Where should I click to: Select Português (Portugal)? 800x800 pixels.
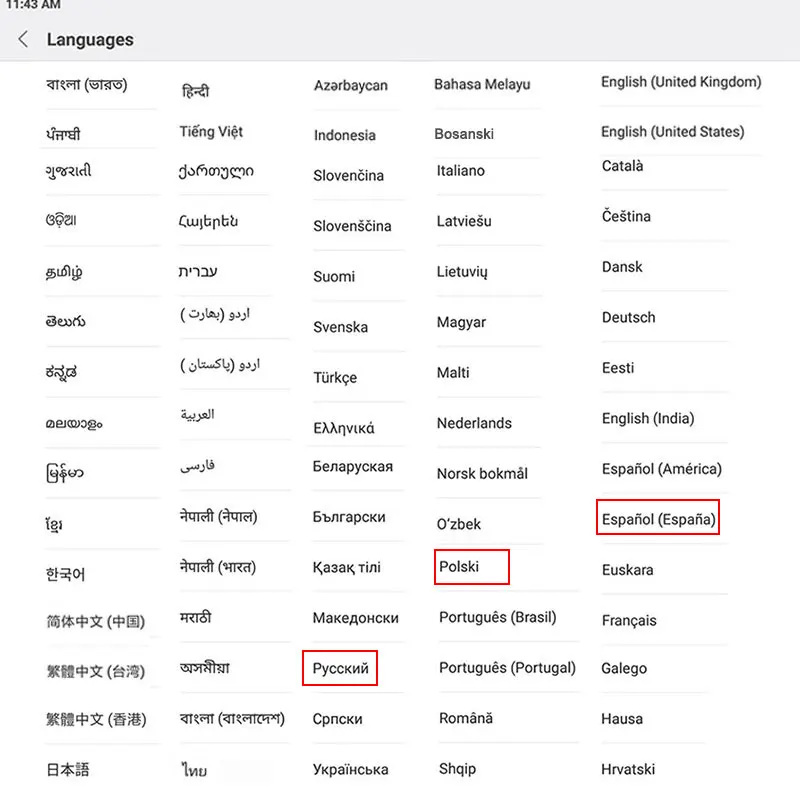[x=507, y=668]
